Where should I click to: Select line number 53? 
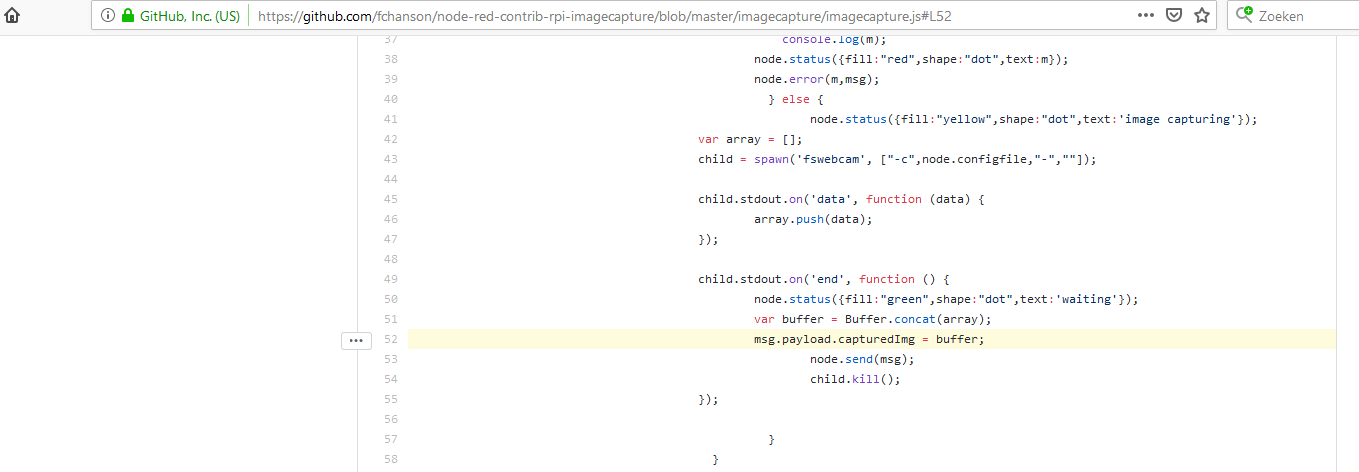tap(390, 359)
